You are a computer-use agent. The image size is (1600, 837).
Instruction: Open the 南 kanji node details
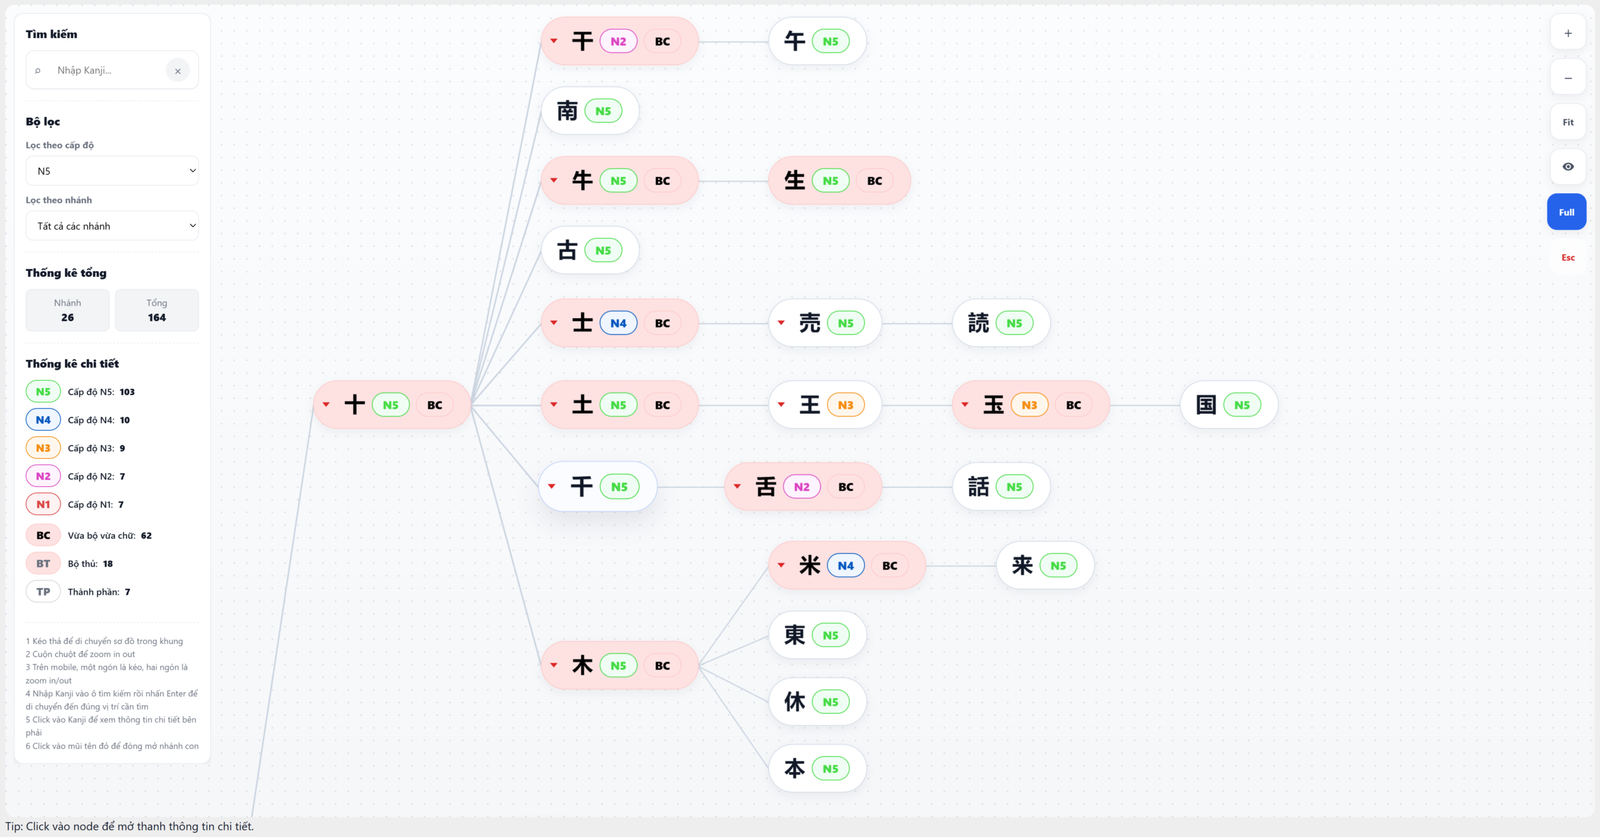pyautogui.click(x=568, y=111)
